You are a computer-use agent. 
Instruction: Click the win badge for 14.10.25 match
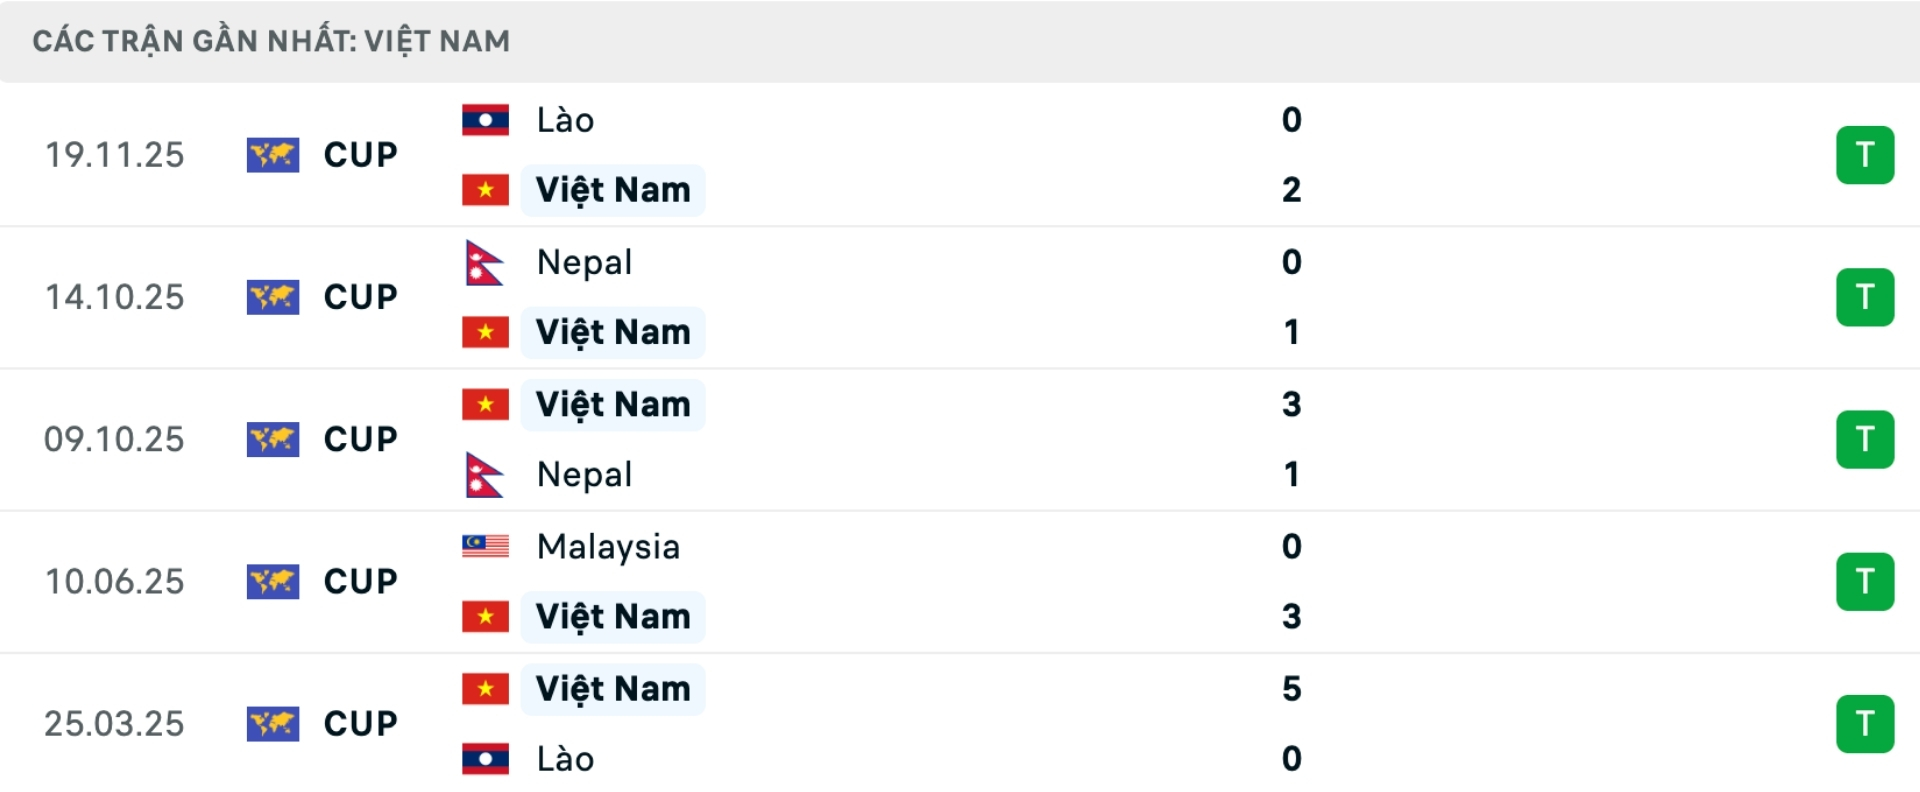pyautogui.click(x=1864, y=297)
